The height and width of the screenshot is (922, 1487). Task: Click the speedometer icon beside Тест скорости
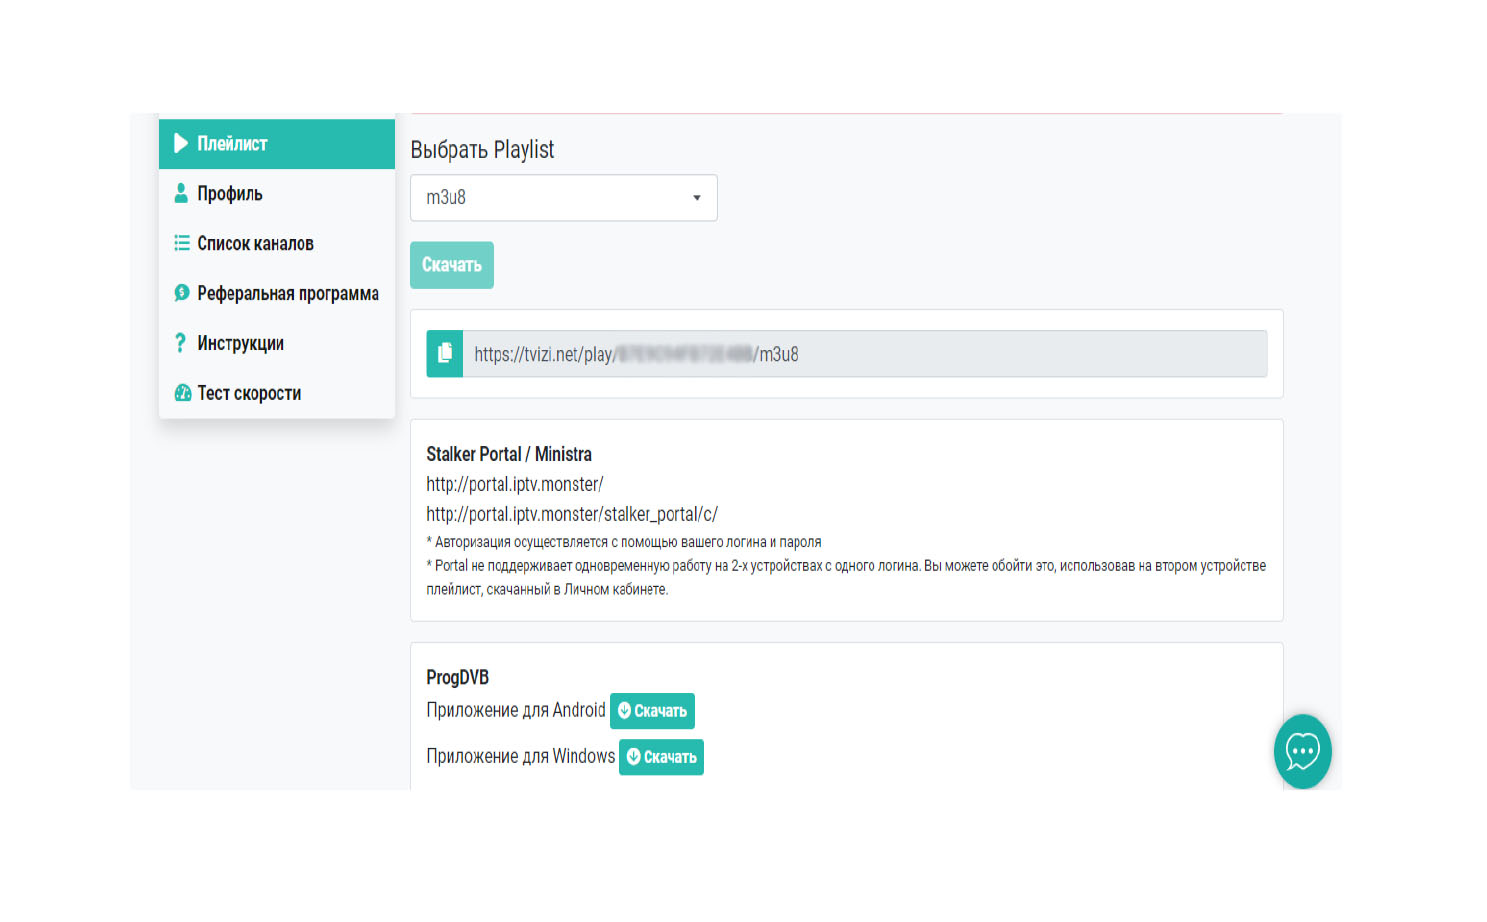pos(183,393)
